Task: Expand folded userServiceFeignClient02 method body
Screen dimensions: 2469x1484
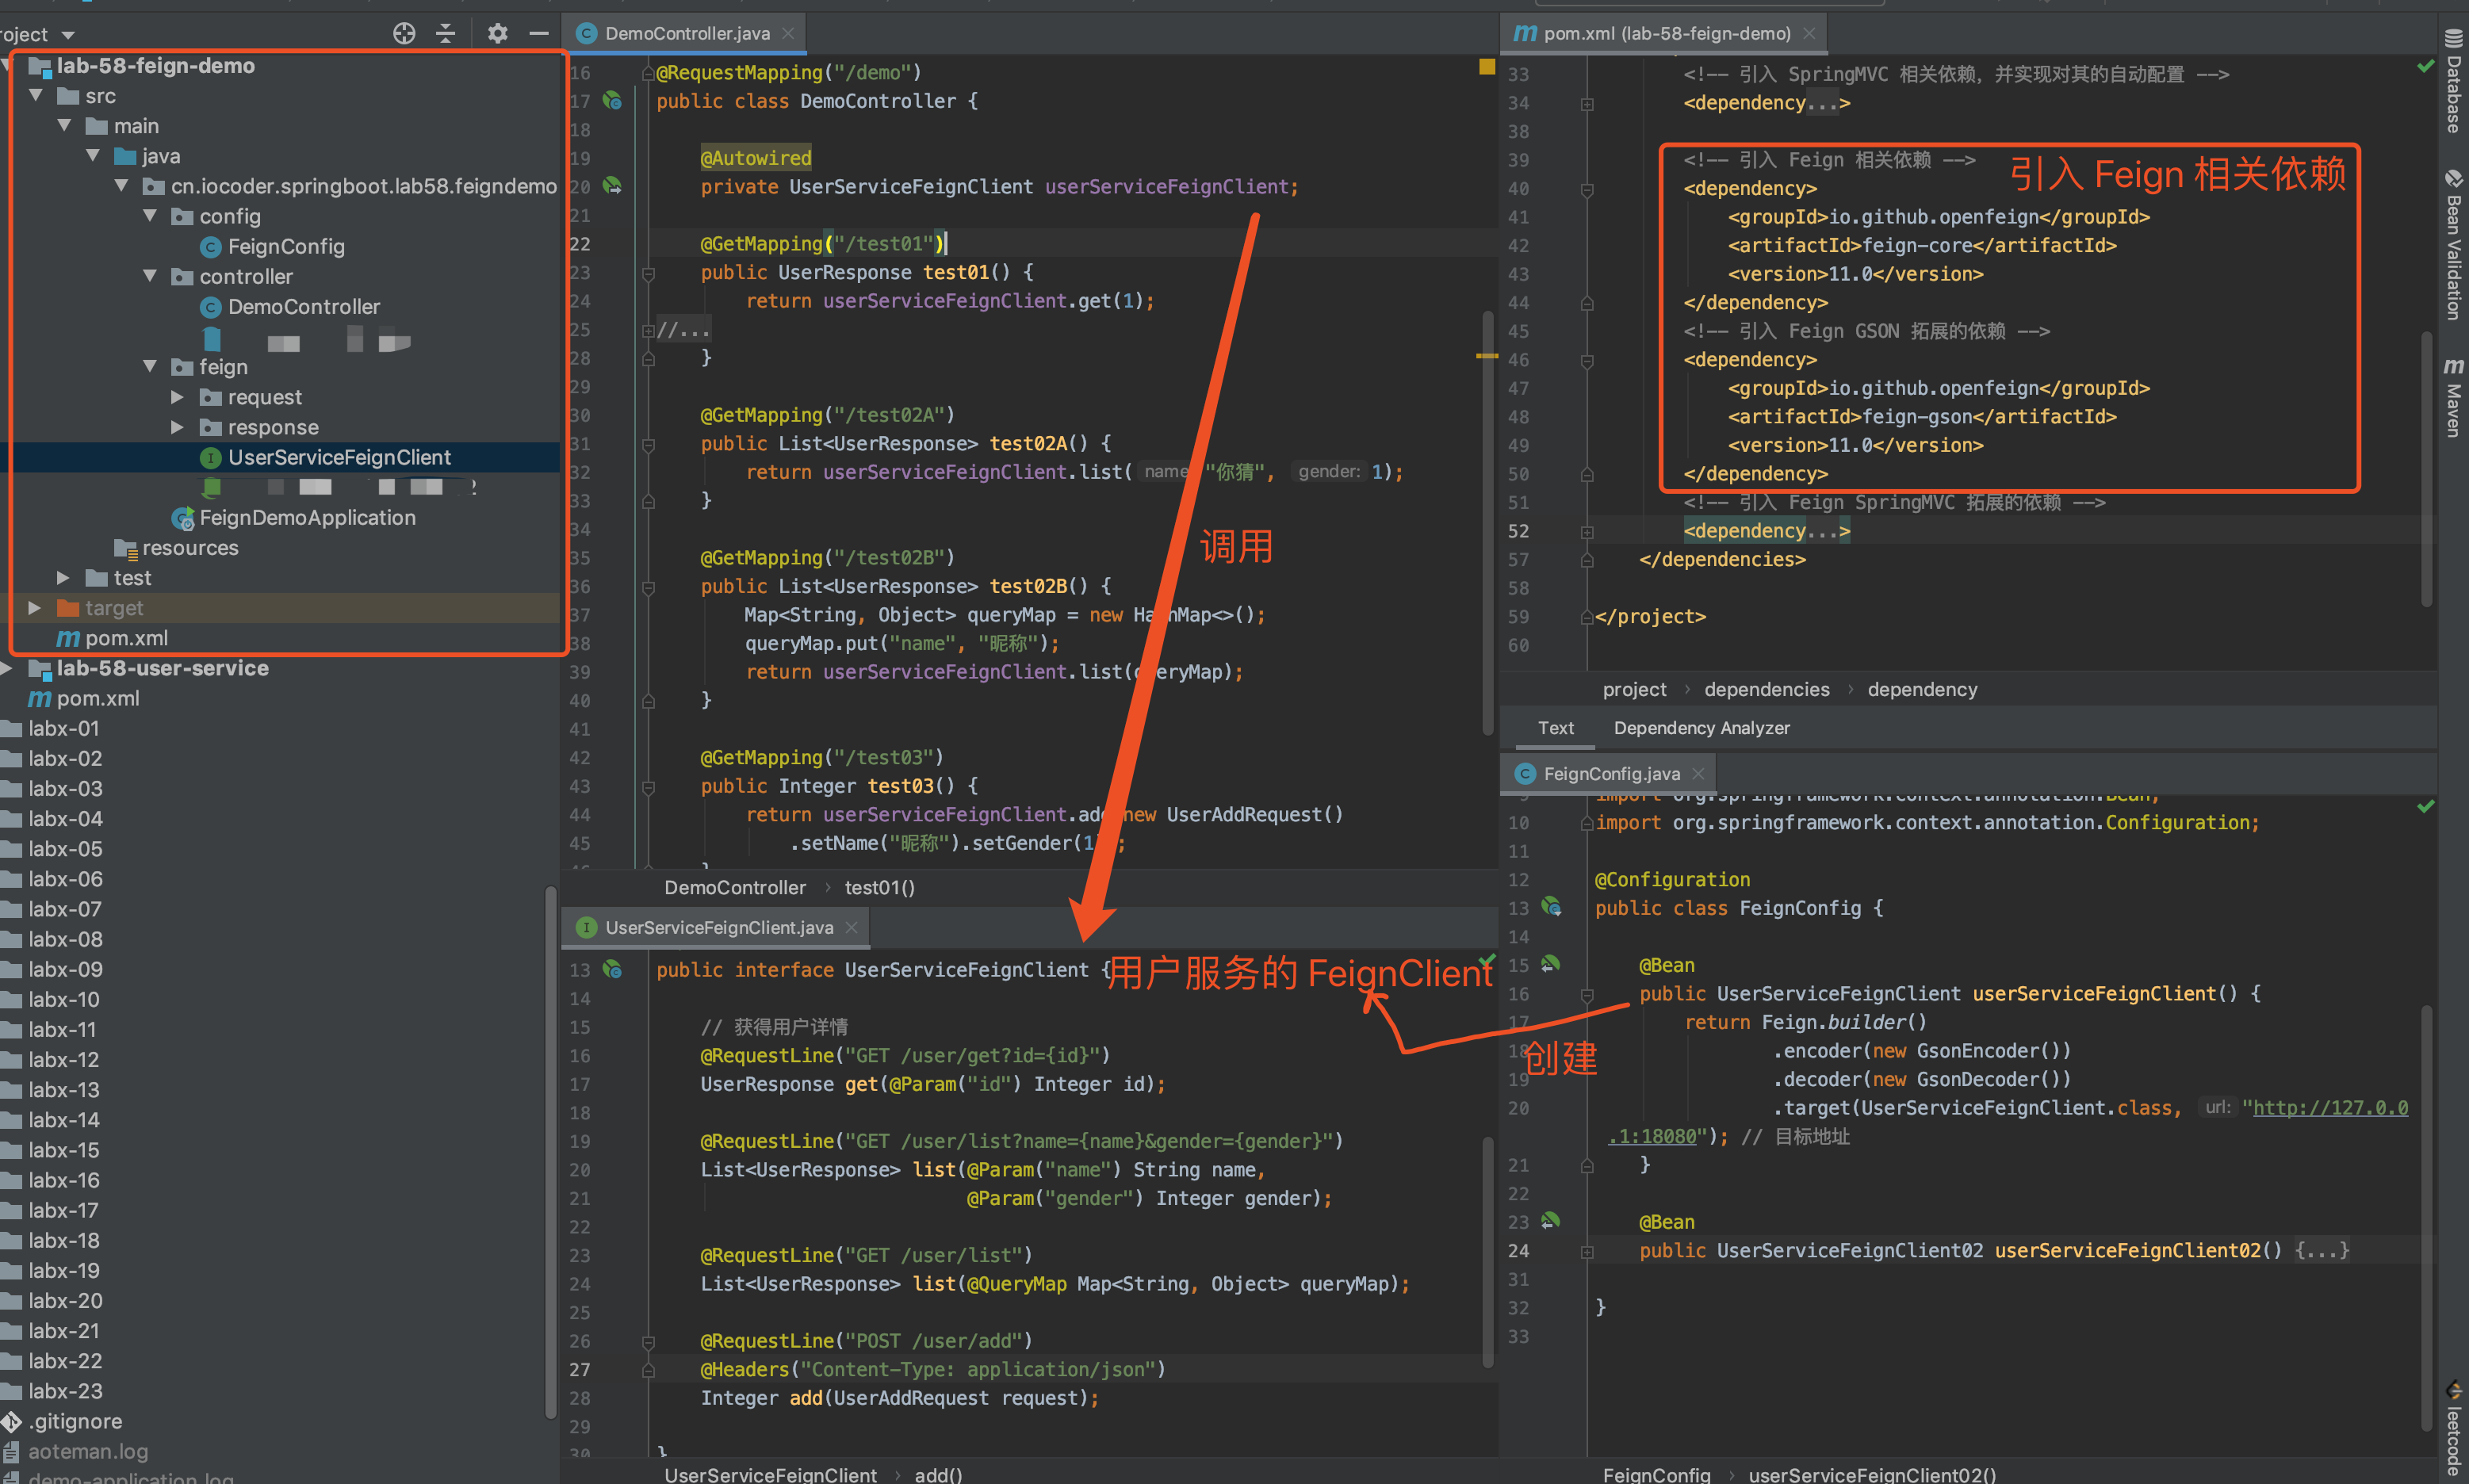Action: click(x=2321, y=1251)
